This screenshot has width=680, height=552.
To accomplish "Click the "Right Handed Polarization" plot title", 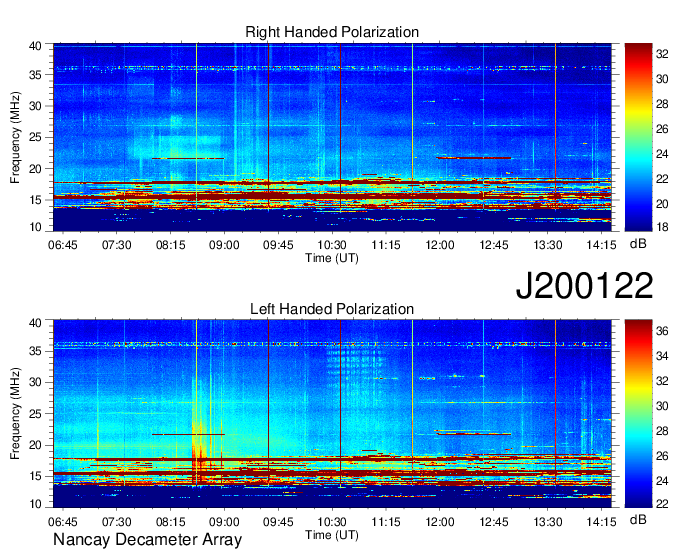I will pos(332,32).
